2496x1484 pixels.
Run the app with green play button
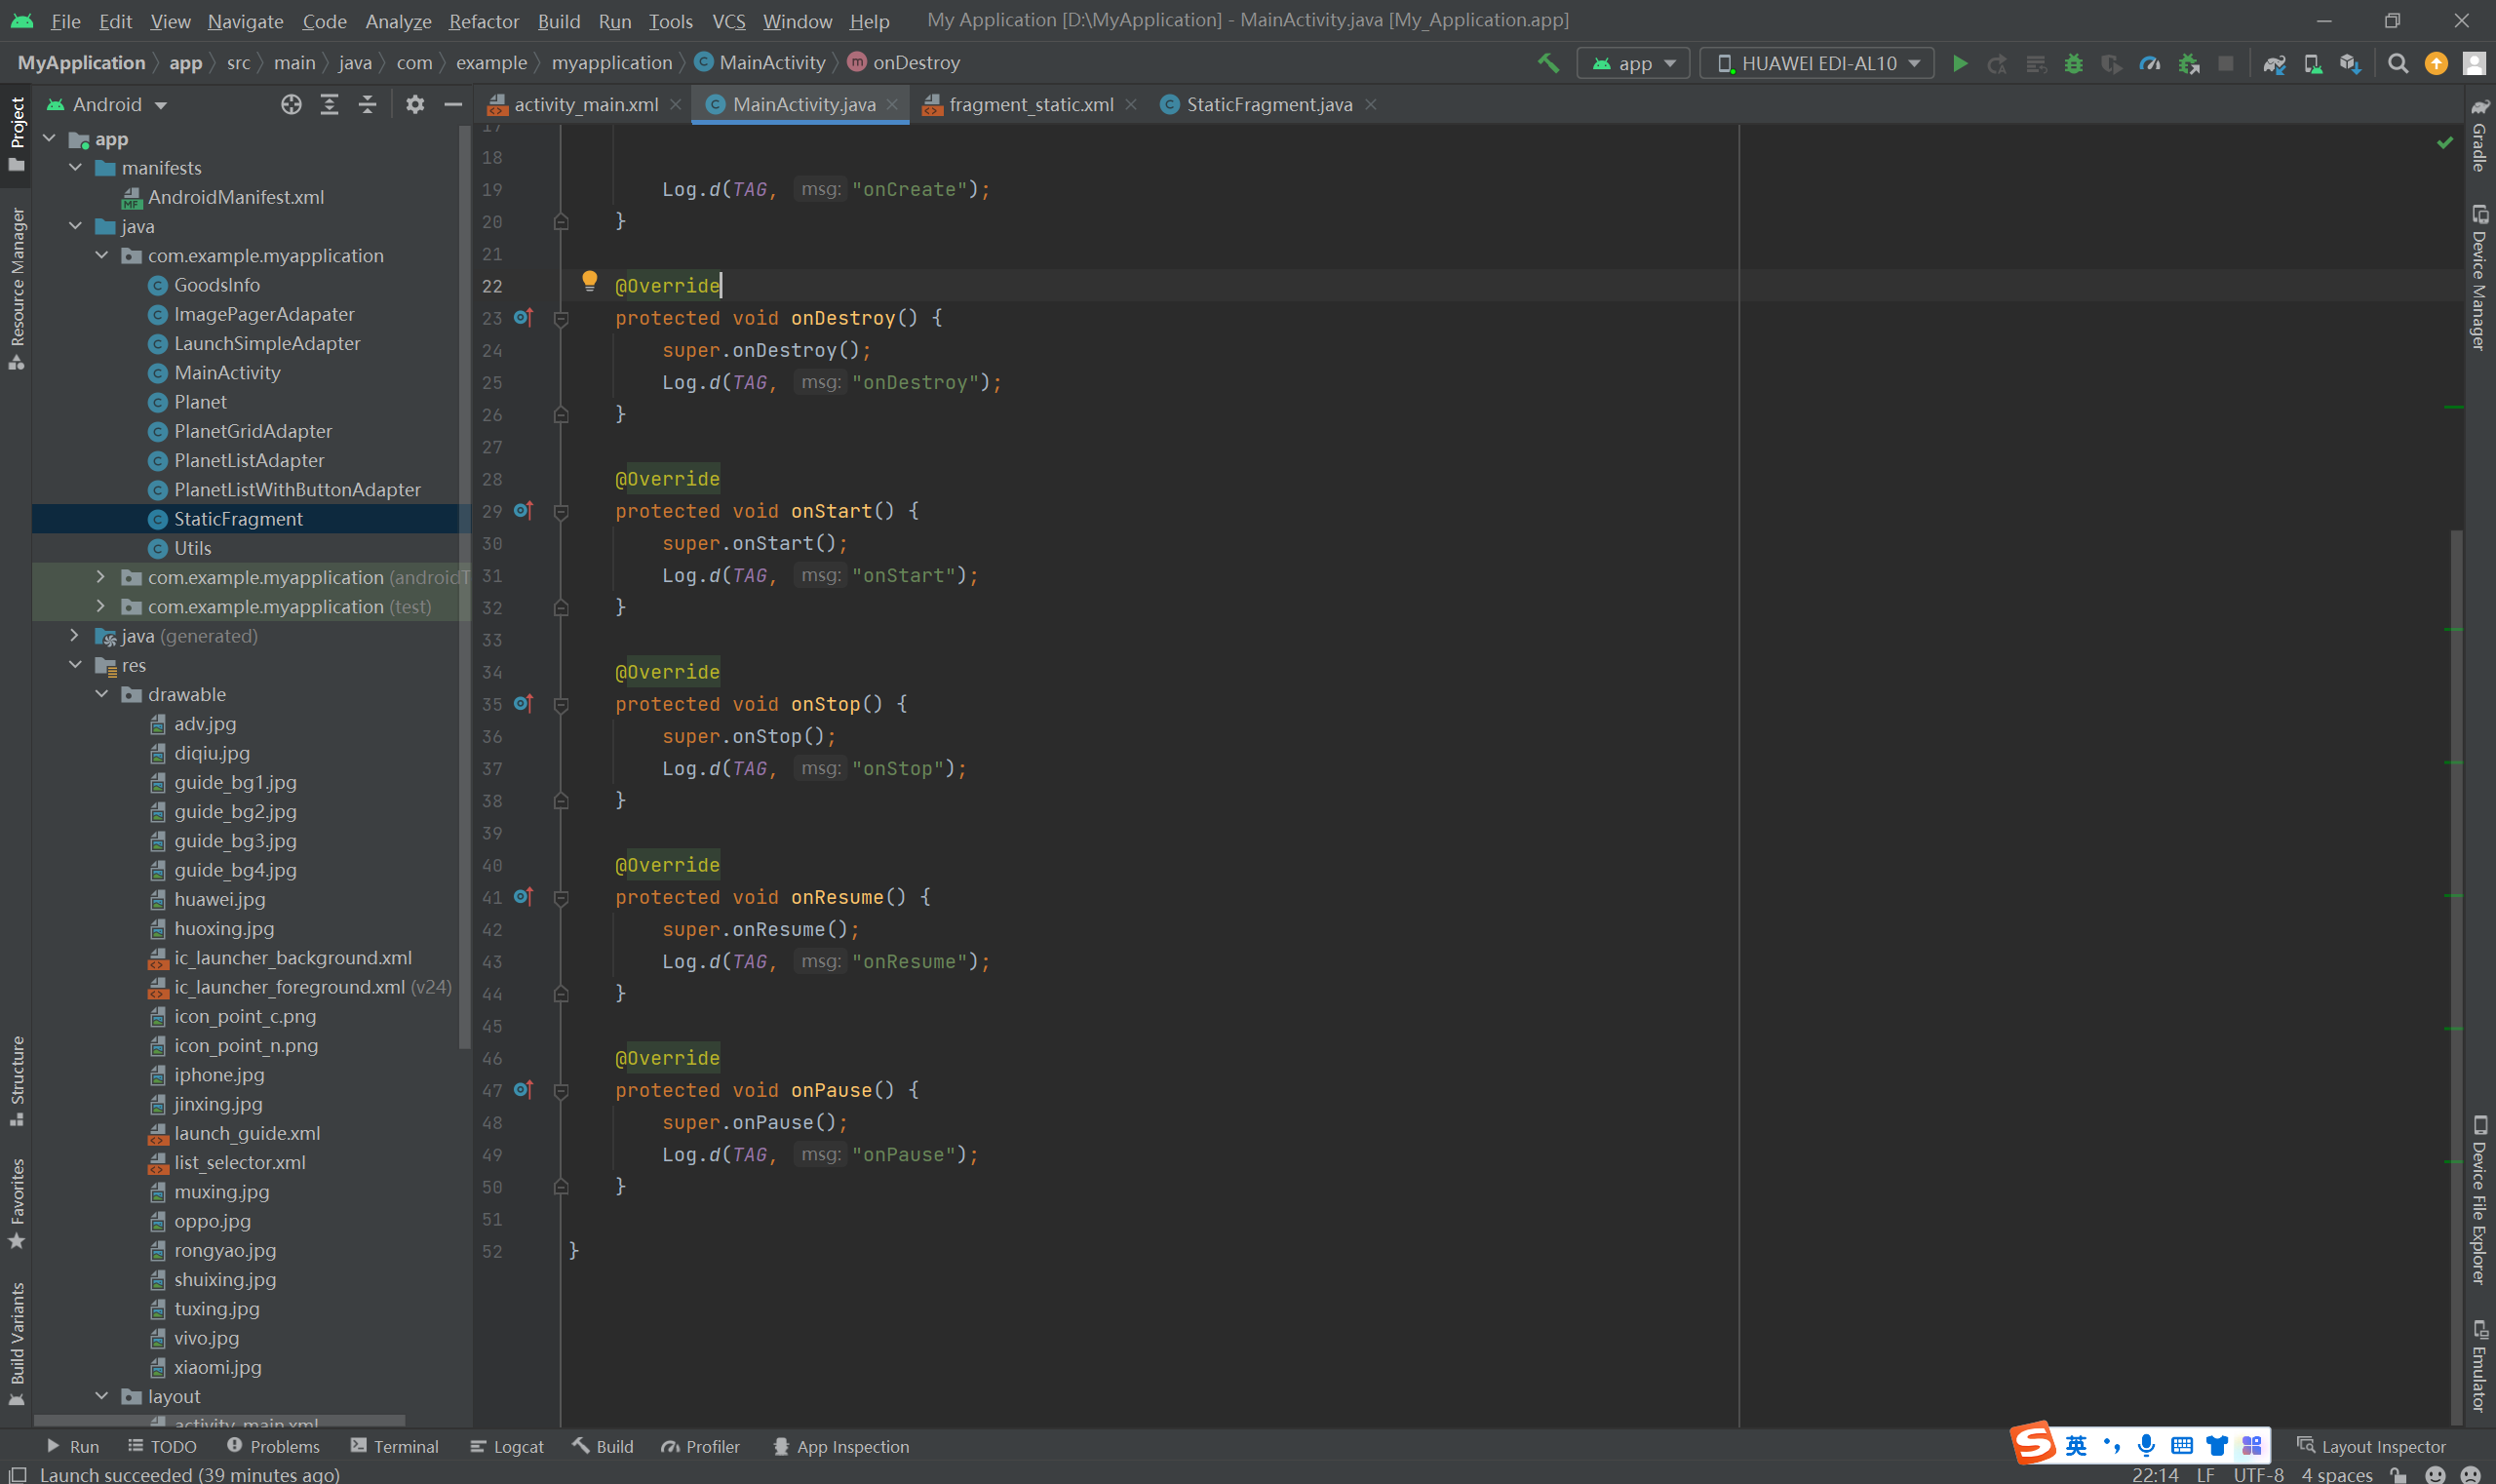click(x=1960, y=63)
